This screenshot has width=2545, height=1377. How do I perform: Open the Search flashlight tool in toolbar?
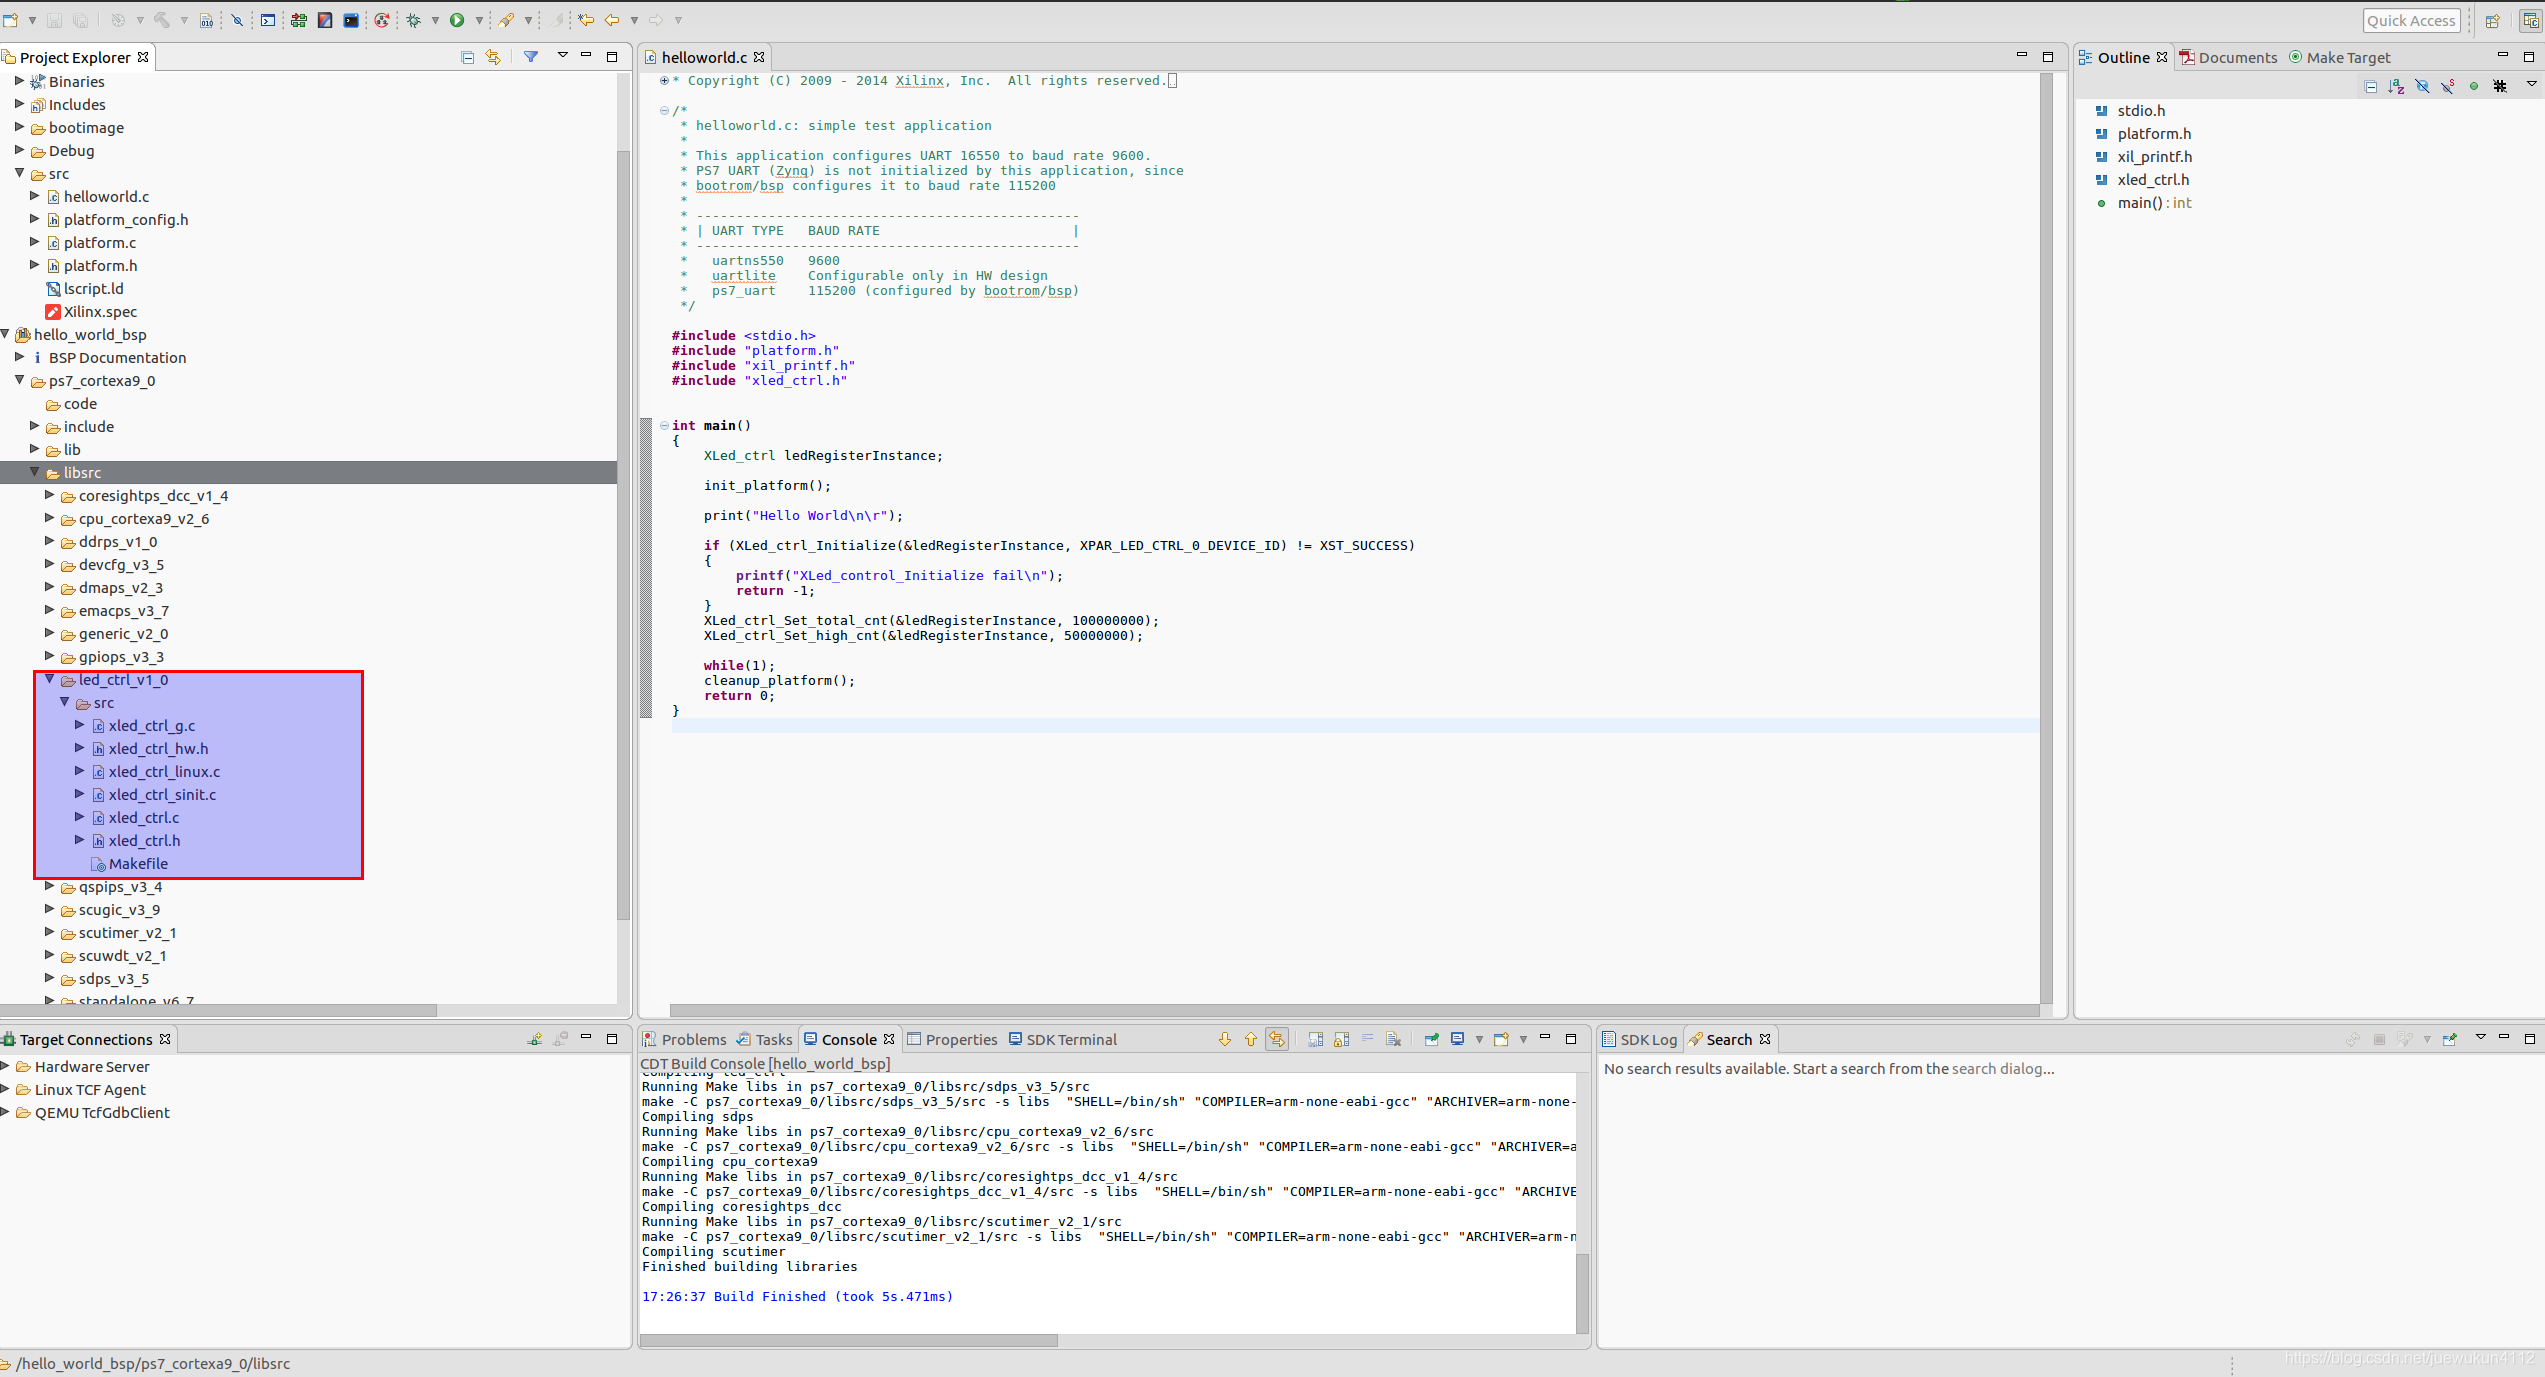tap(506, 20)
